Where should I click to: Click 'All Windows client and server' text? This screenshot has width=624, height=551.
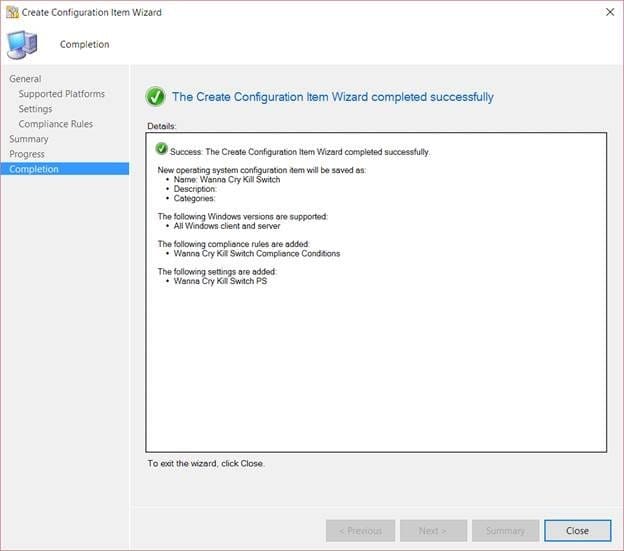227,226
